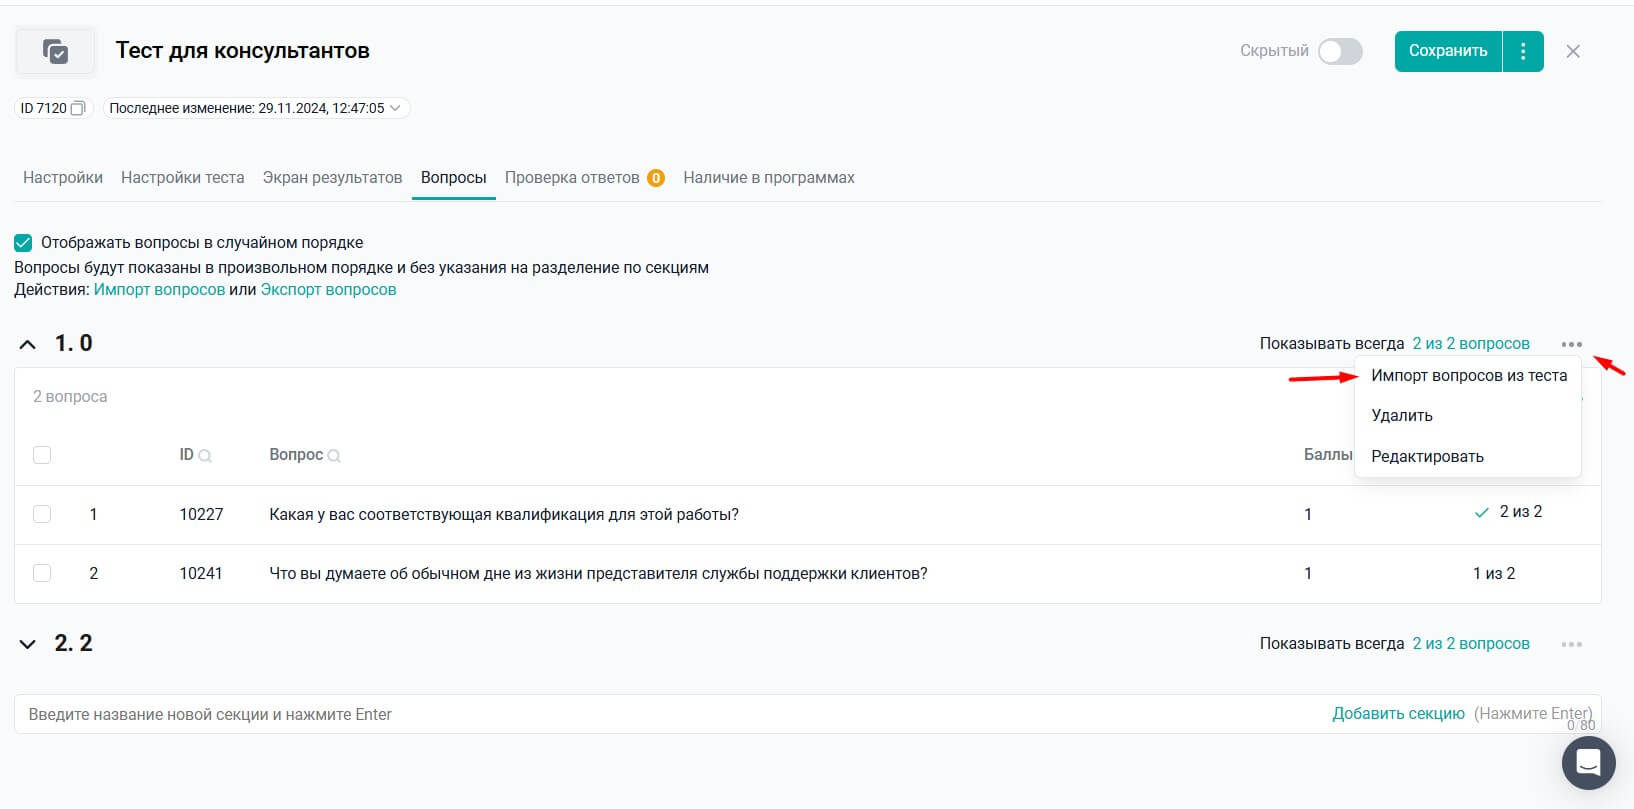Viewport: 1634px width, 809px height.
Task: Open the support chat widget
Action: (x=1588, y=763)
